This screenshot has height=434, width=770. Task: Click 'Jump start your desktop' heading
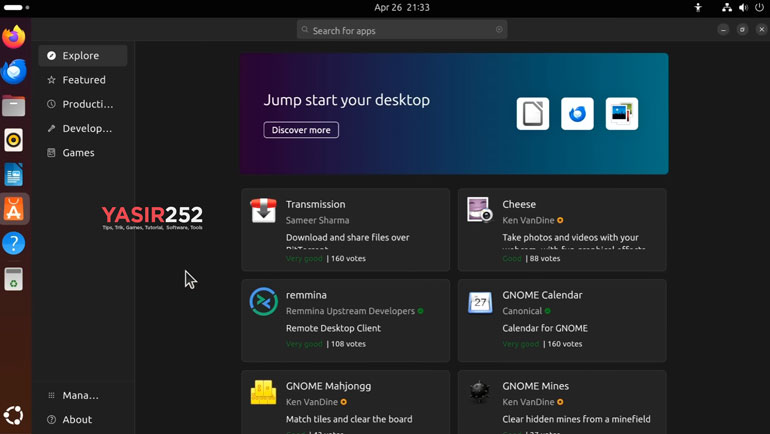[x=347, y=100]
